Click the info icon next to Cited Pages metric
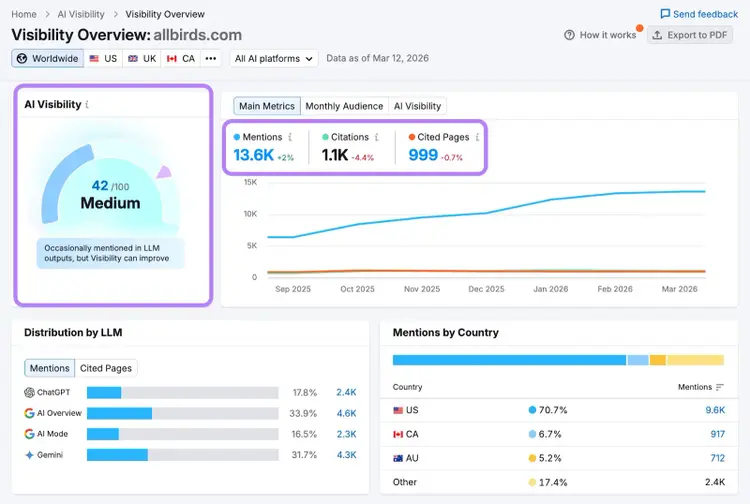Screen dimensions: 750x504 pos(477,137)
